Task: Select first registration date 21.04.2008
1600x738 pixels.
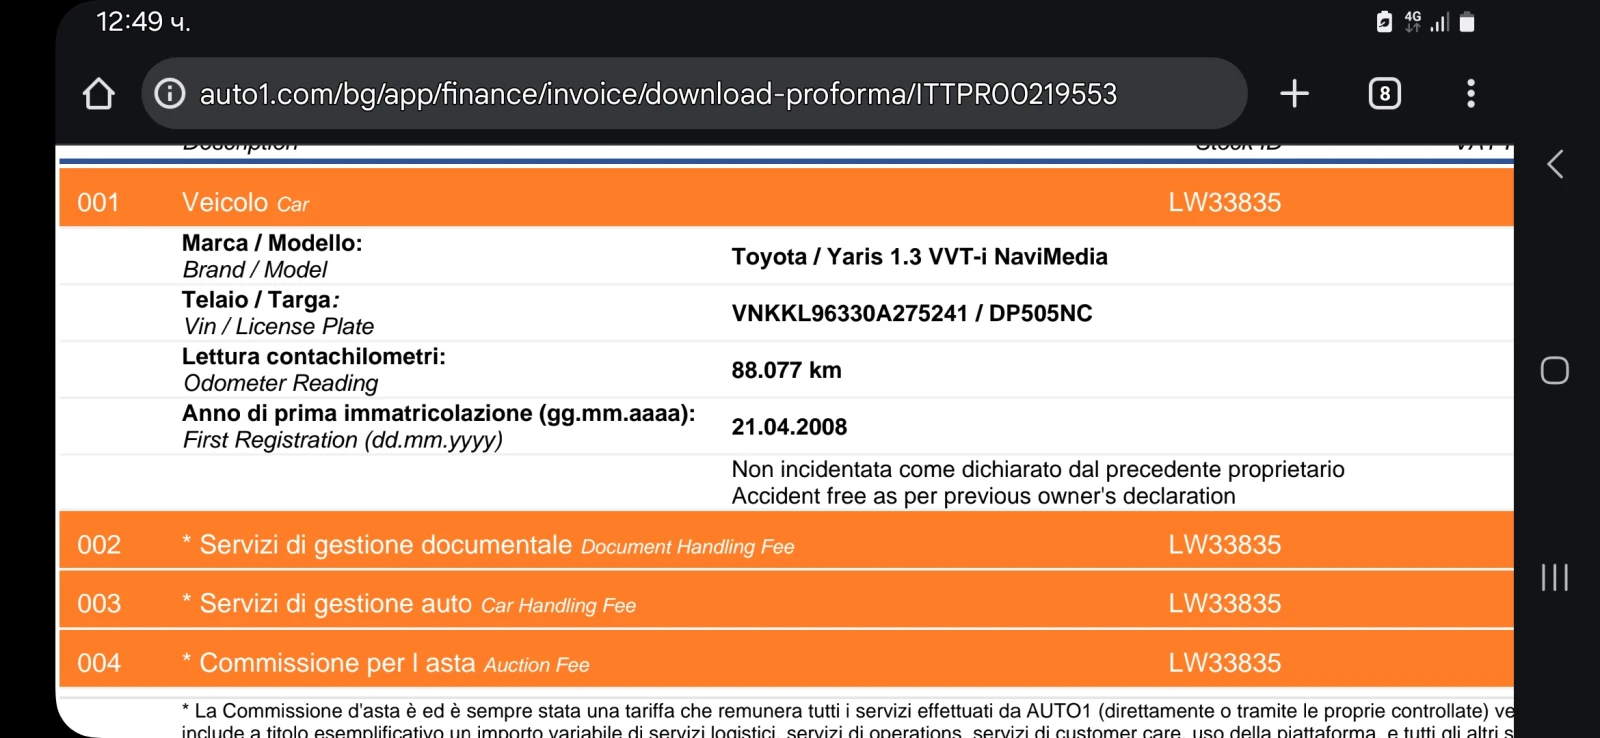Action: [x=789, y=427]
